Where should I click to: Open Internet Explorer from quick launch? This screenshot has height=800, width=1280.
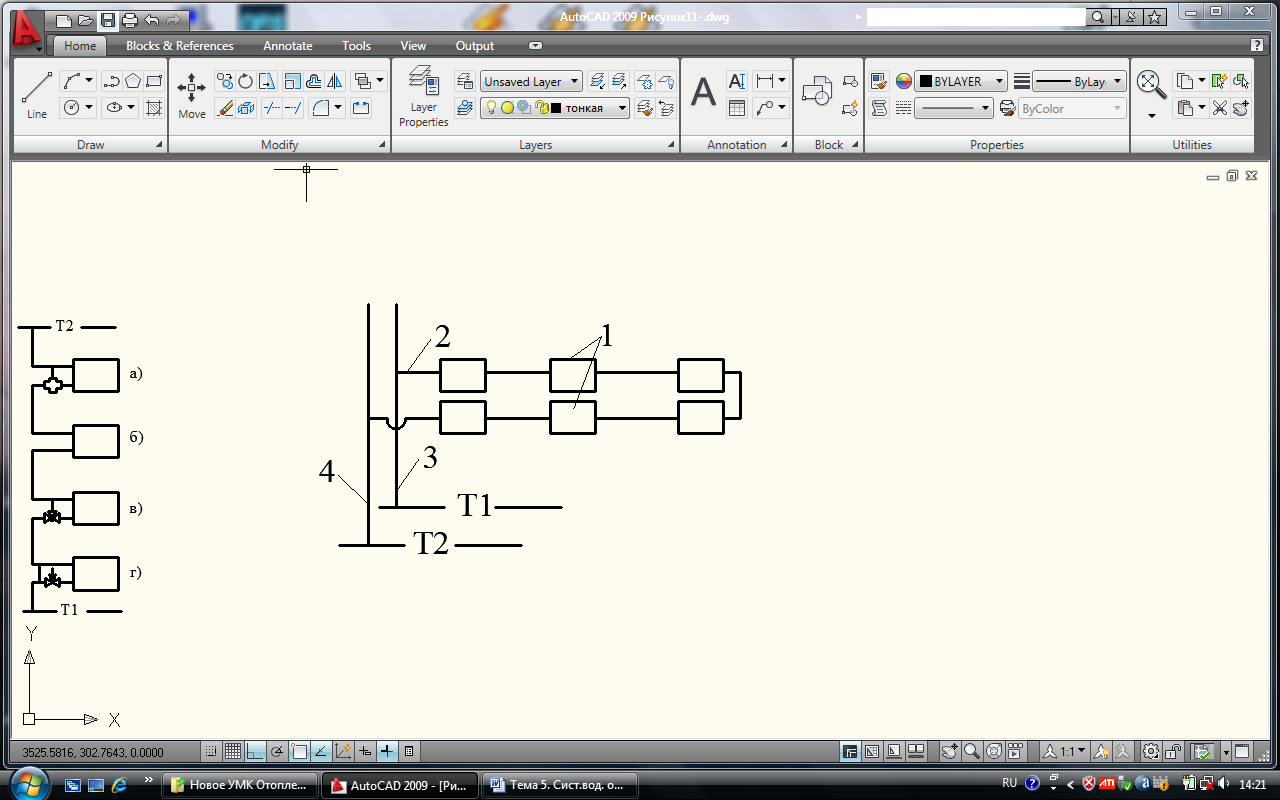(120, 784)
